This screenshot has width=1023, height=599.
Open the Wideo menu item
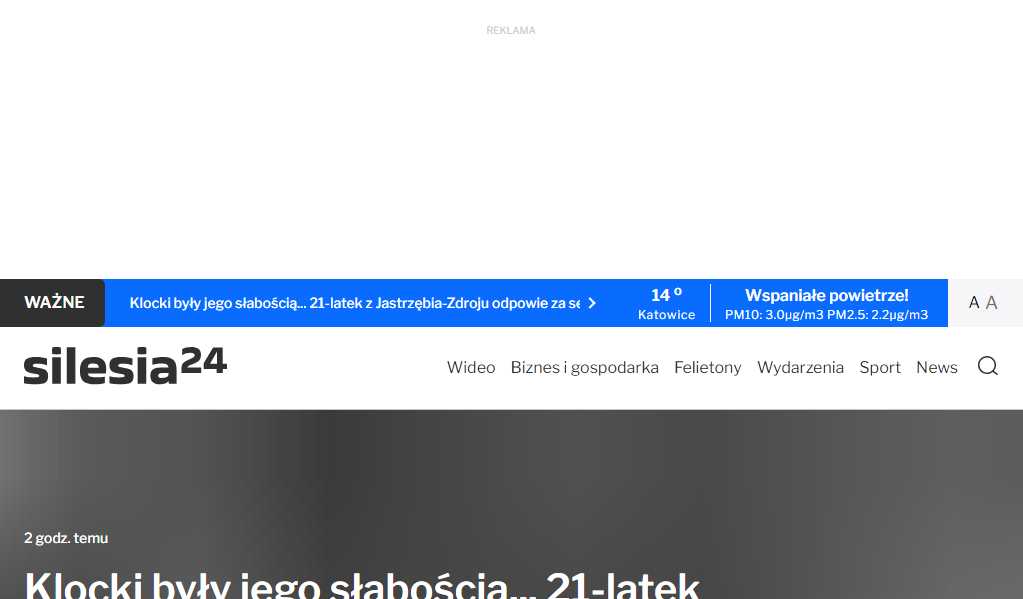point(471,367)
